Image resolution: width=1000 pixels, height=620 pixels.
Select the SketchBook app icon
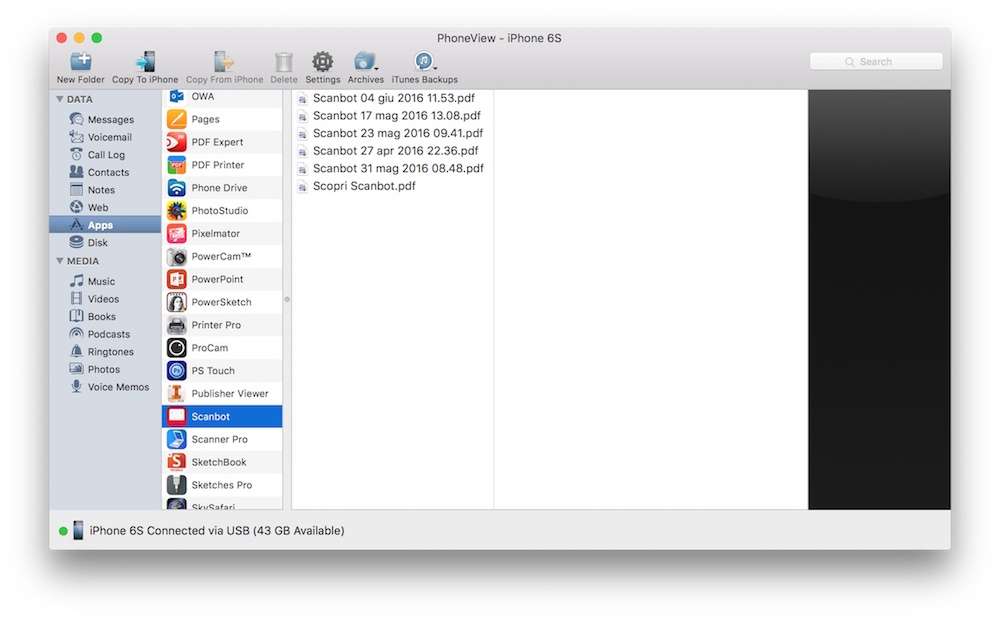(177, 462)
